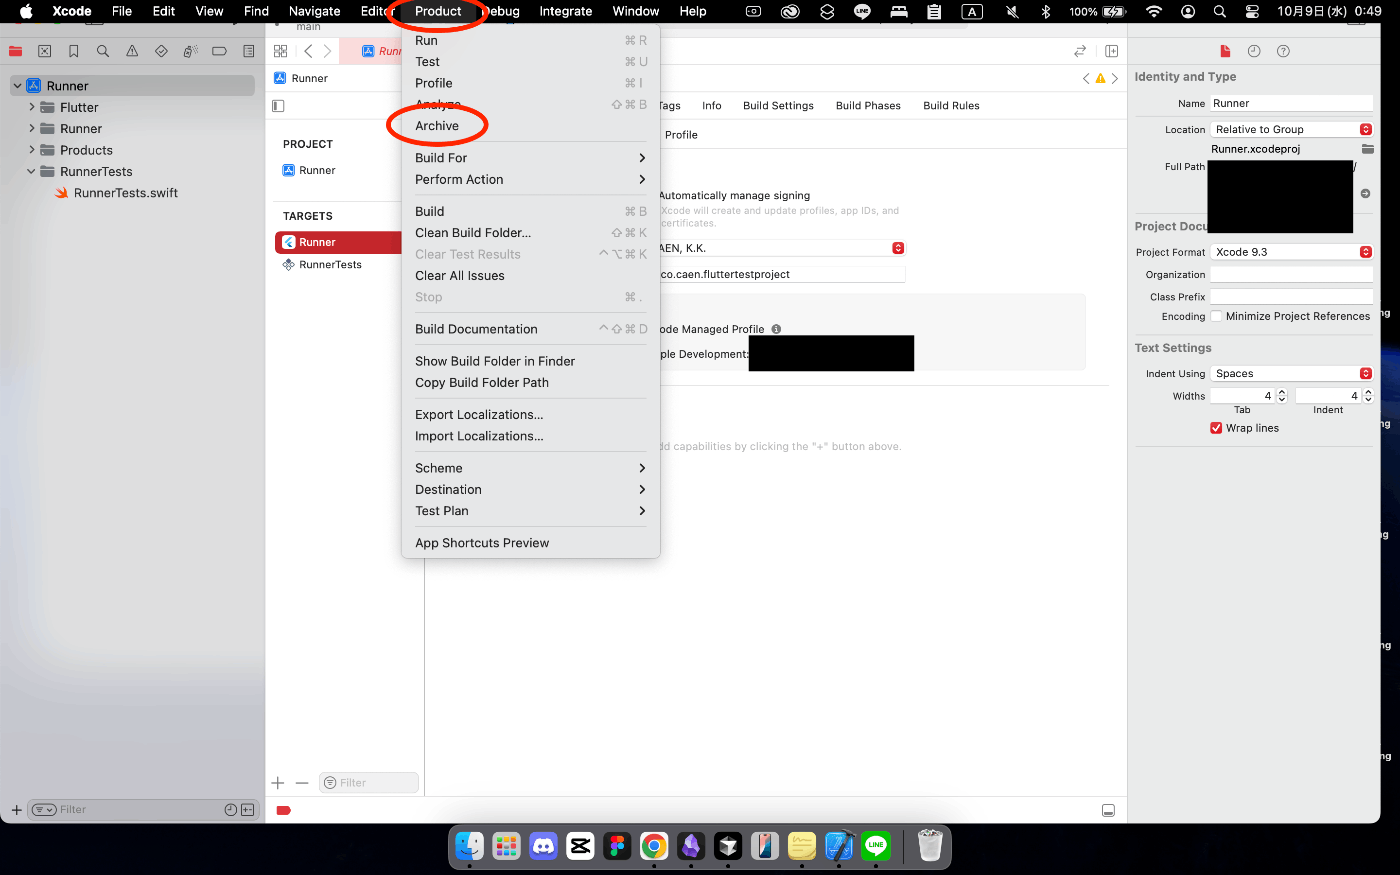Open the Issue navigator warning icon

click(132, 51)
